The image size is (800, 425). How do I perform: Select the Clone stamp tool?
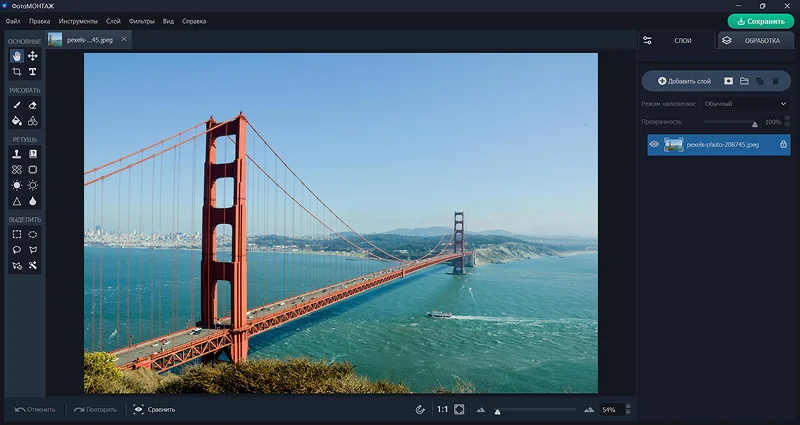(x=17, y=154)
